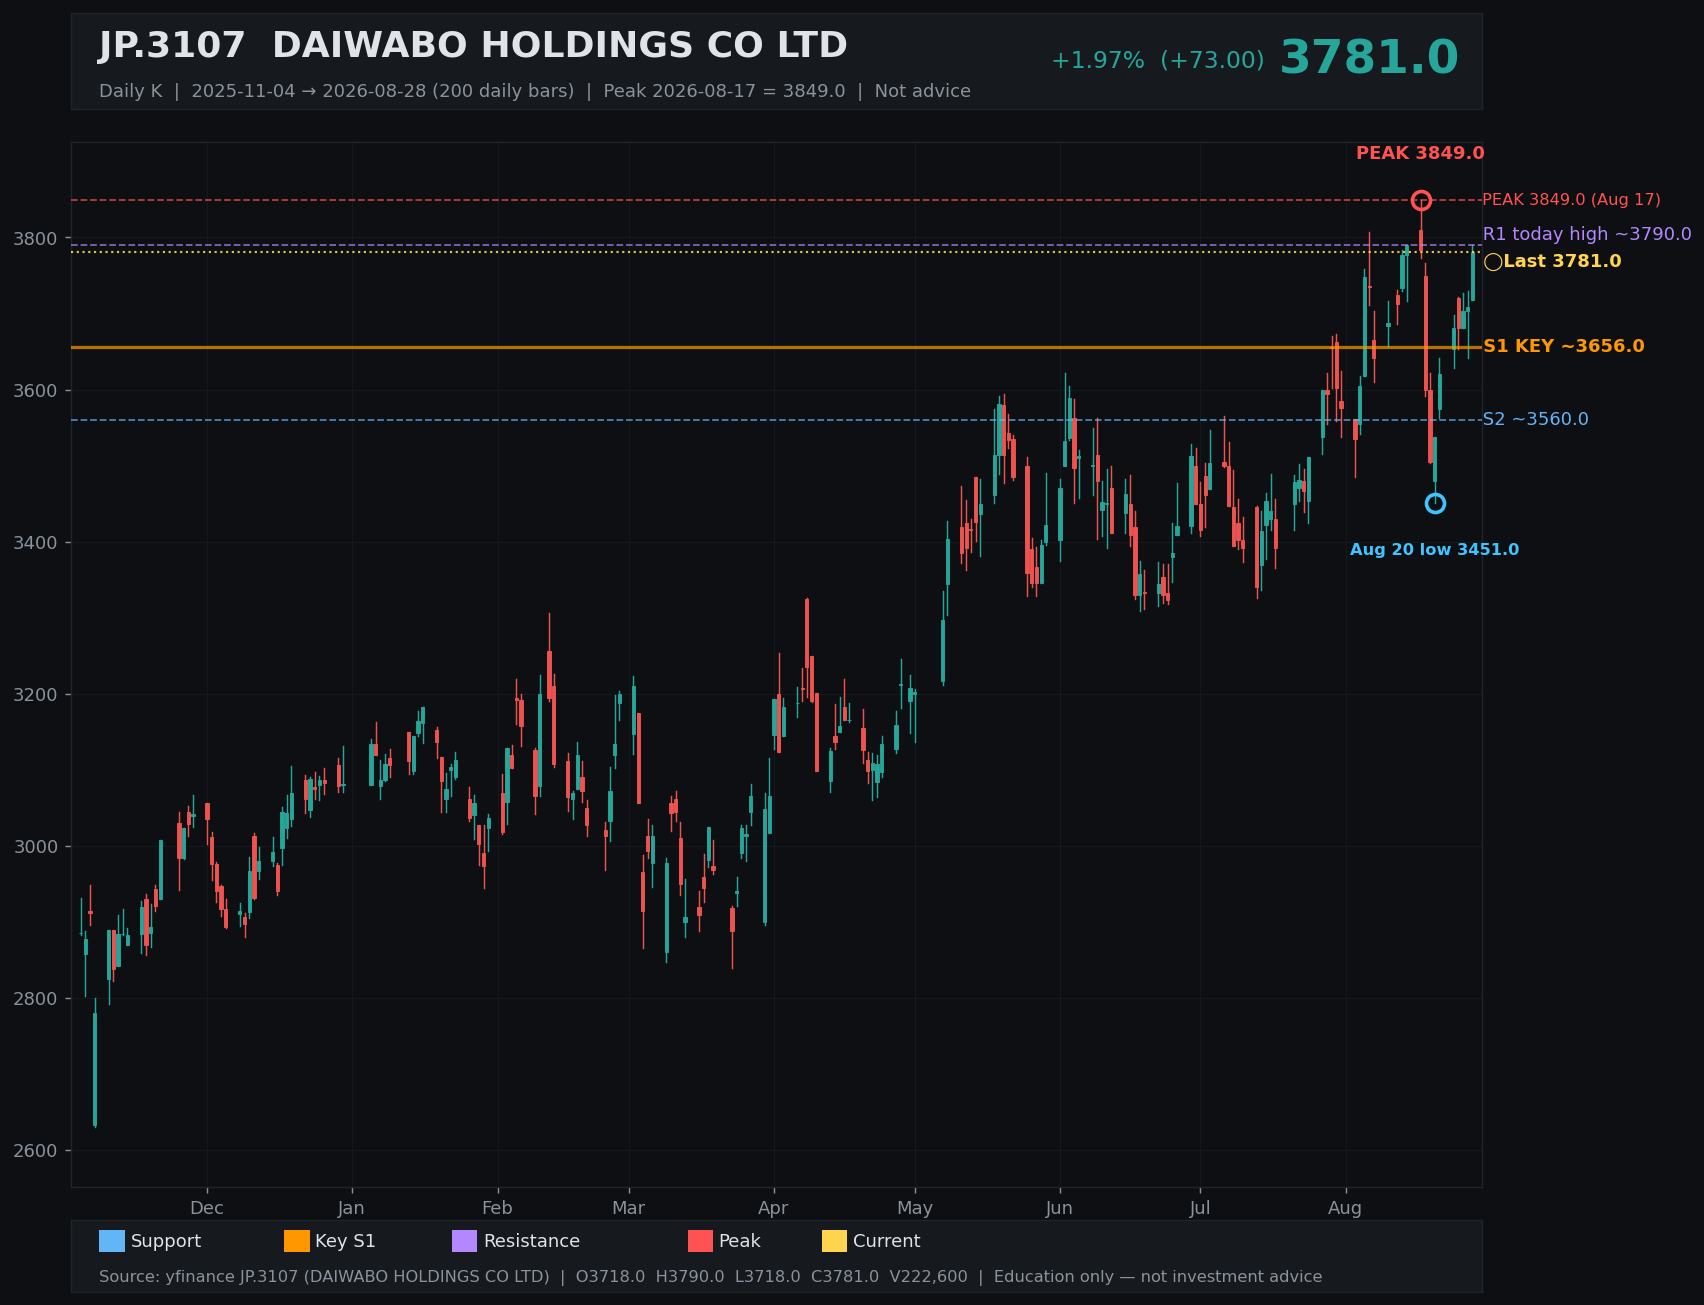Click "Peak 2026-08-17 = 3849.0" in the subtitle

click(x=724, y=91)
